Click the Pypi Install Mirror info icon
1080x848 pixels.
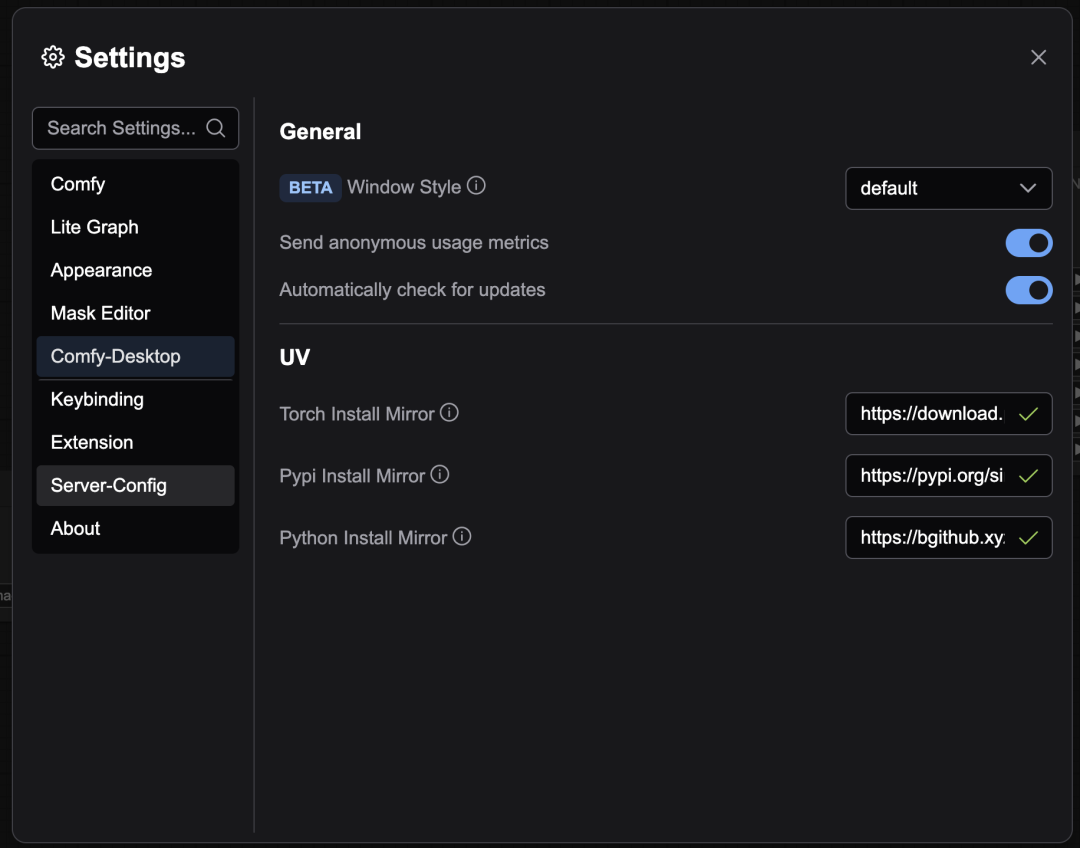pyautogui.click(x=440, y=475)
